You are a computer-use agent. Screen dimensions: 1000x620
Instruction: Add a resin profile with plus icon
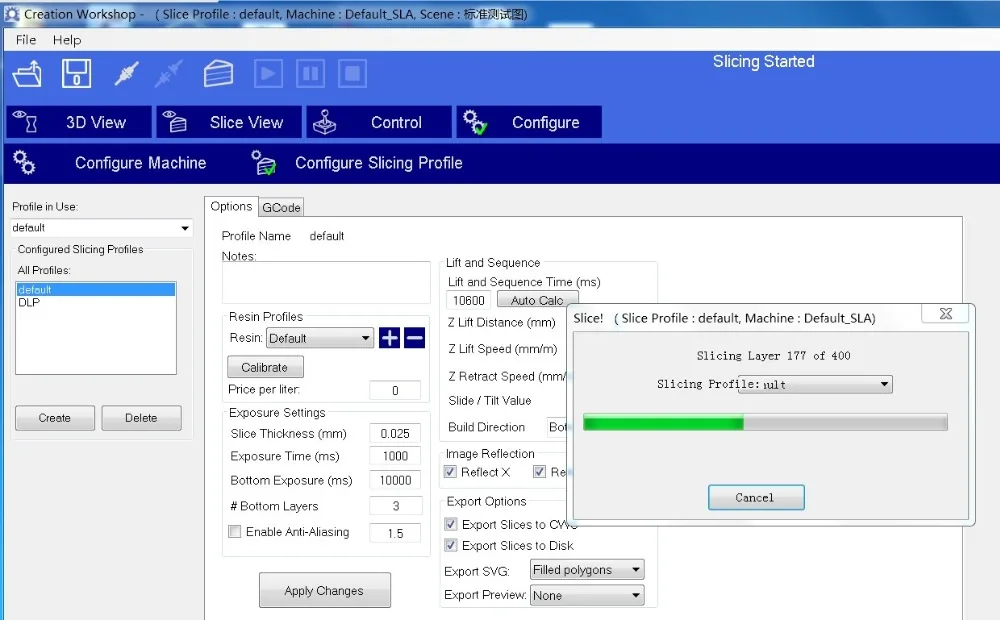389,337
